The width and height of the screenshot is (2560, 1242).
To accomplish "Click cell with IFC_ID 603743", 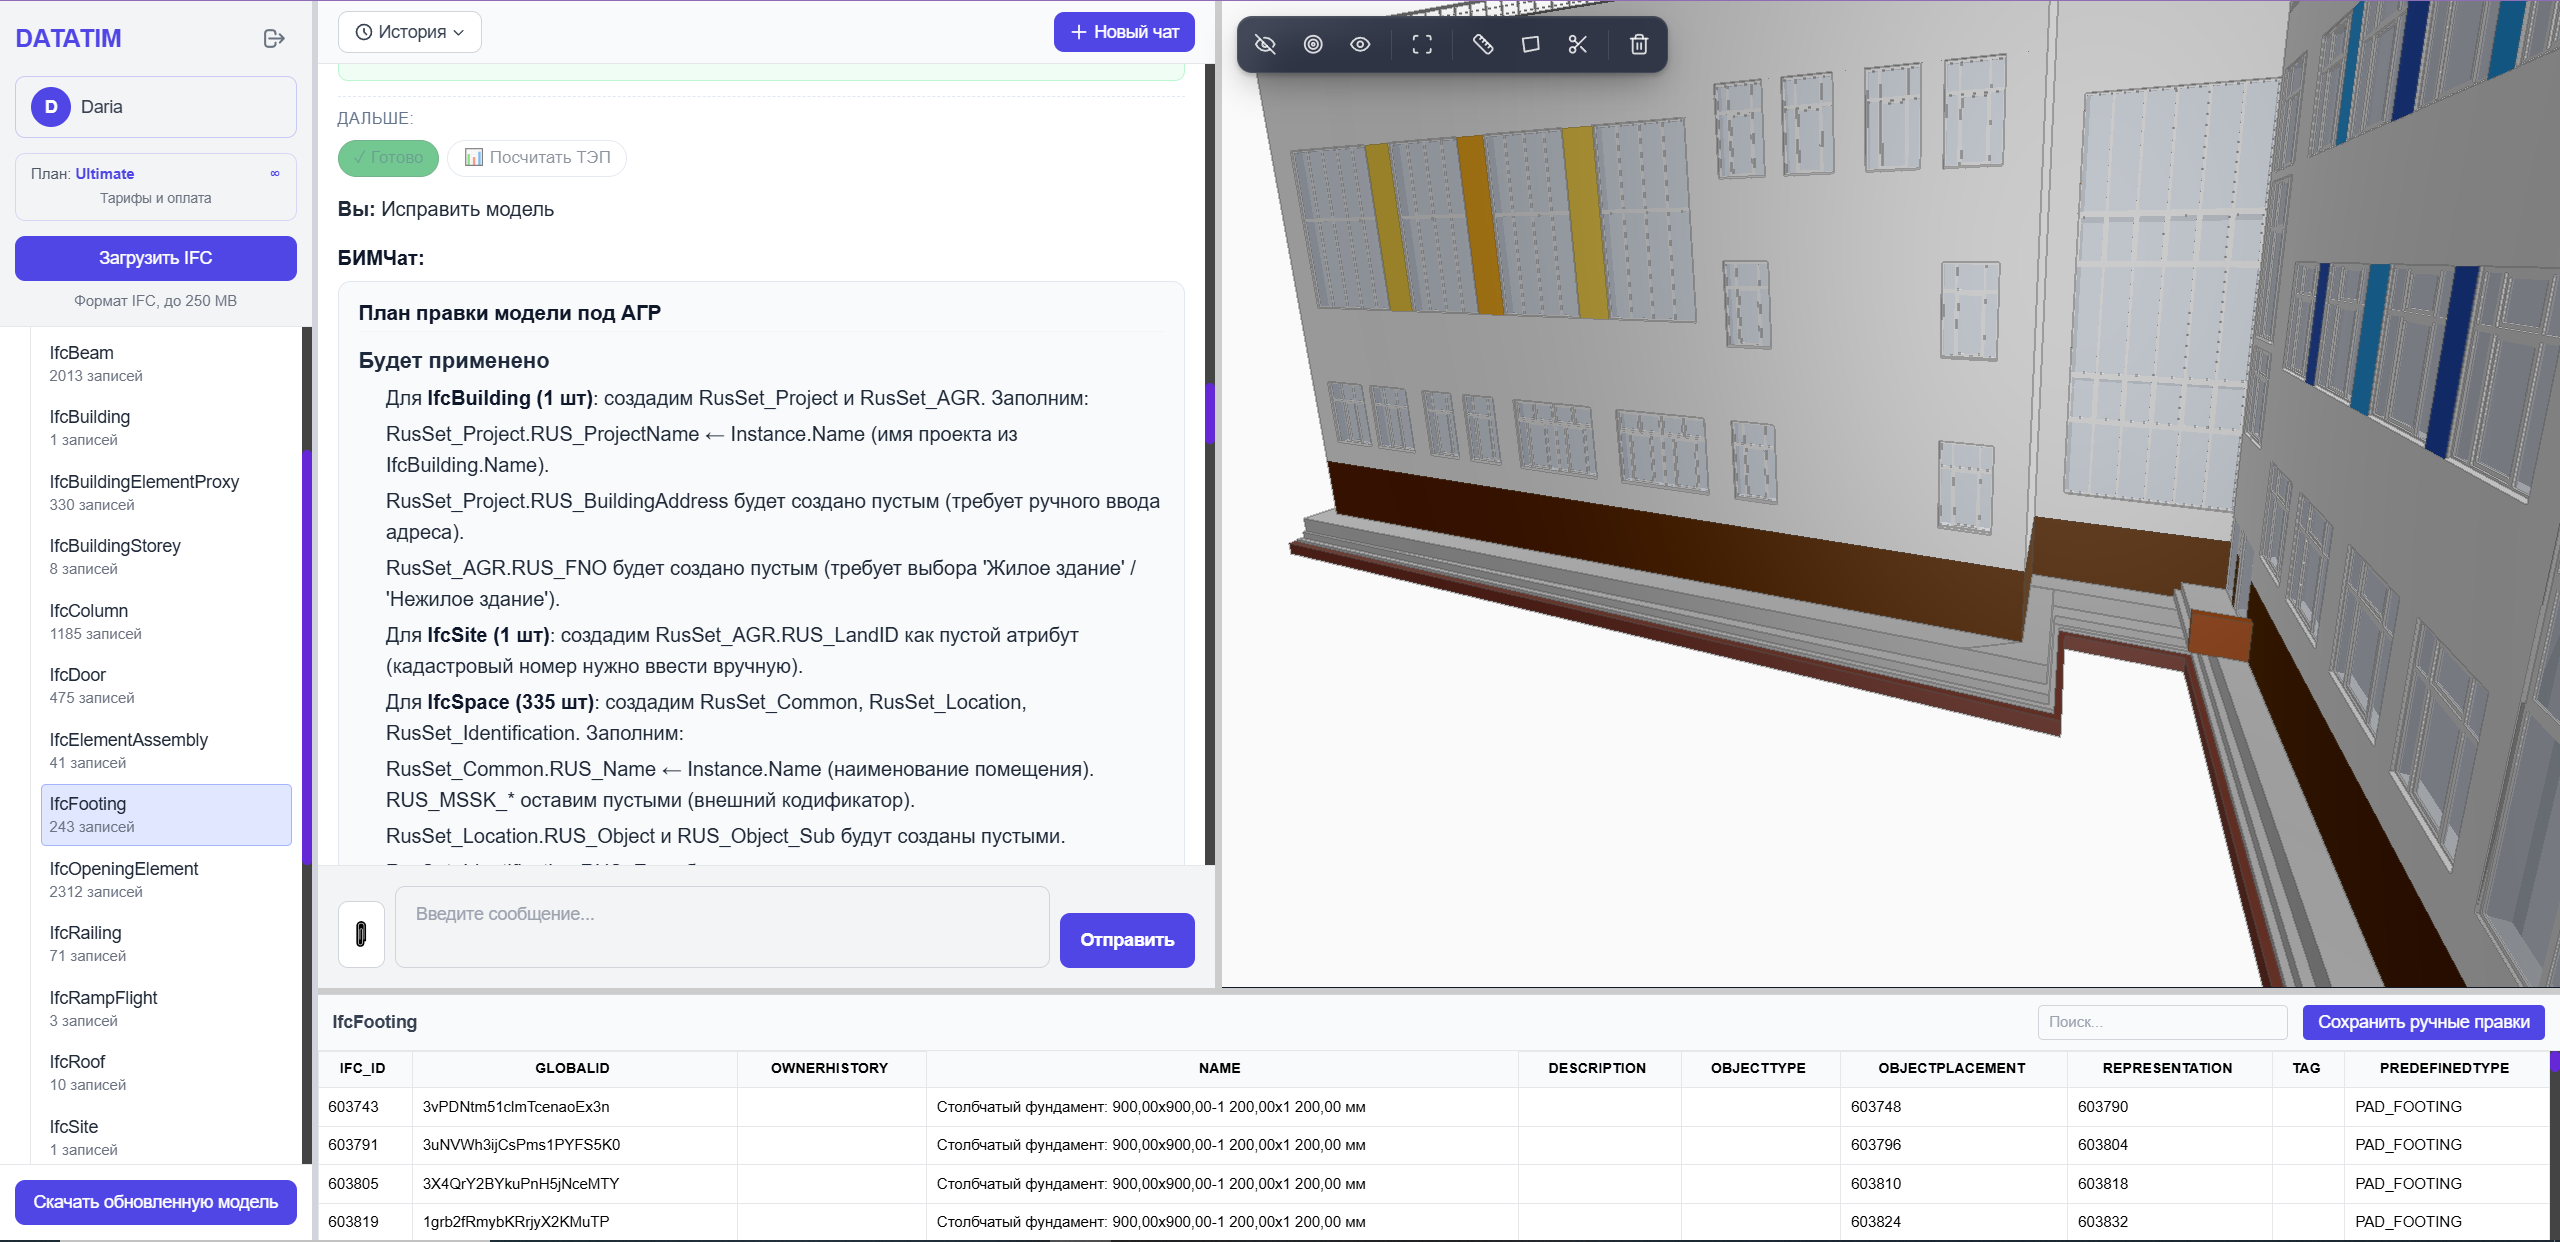I will coord(365,1107).
